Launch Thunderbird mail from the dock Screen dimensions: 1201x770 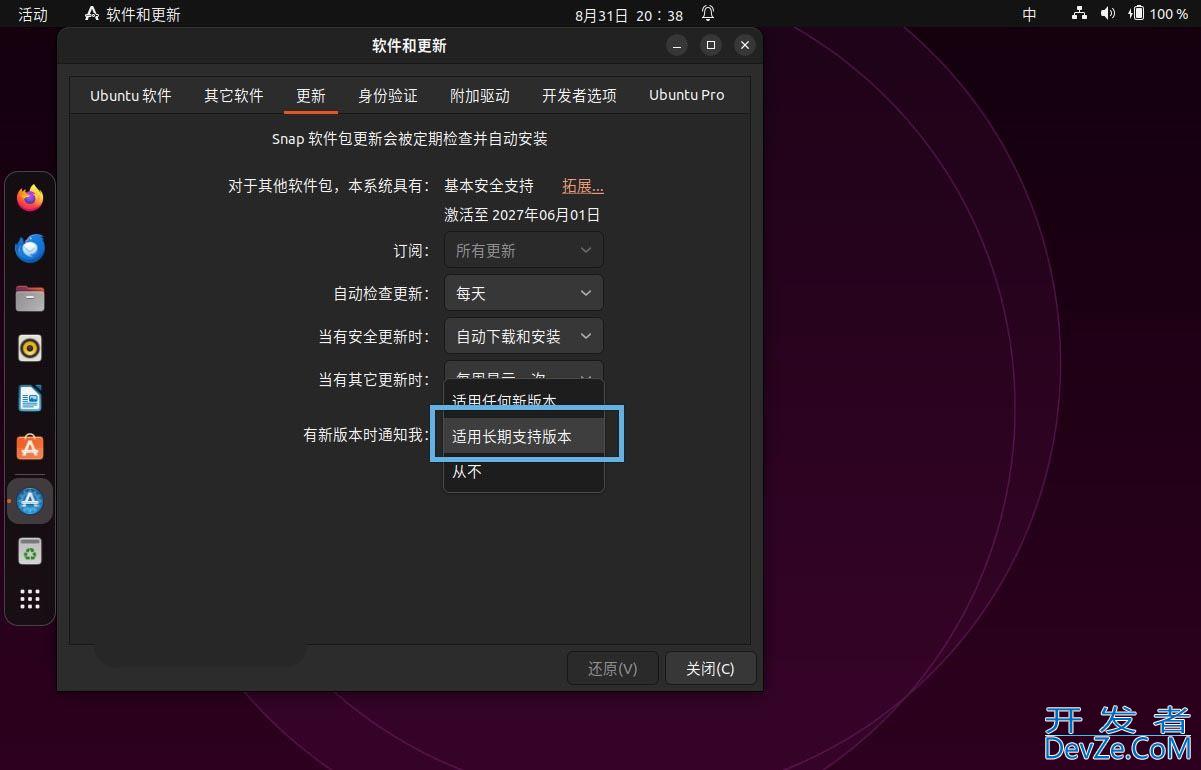[x=30, y=248]
